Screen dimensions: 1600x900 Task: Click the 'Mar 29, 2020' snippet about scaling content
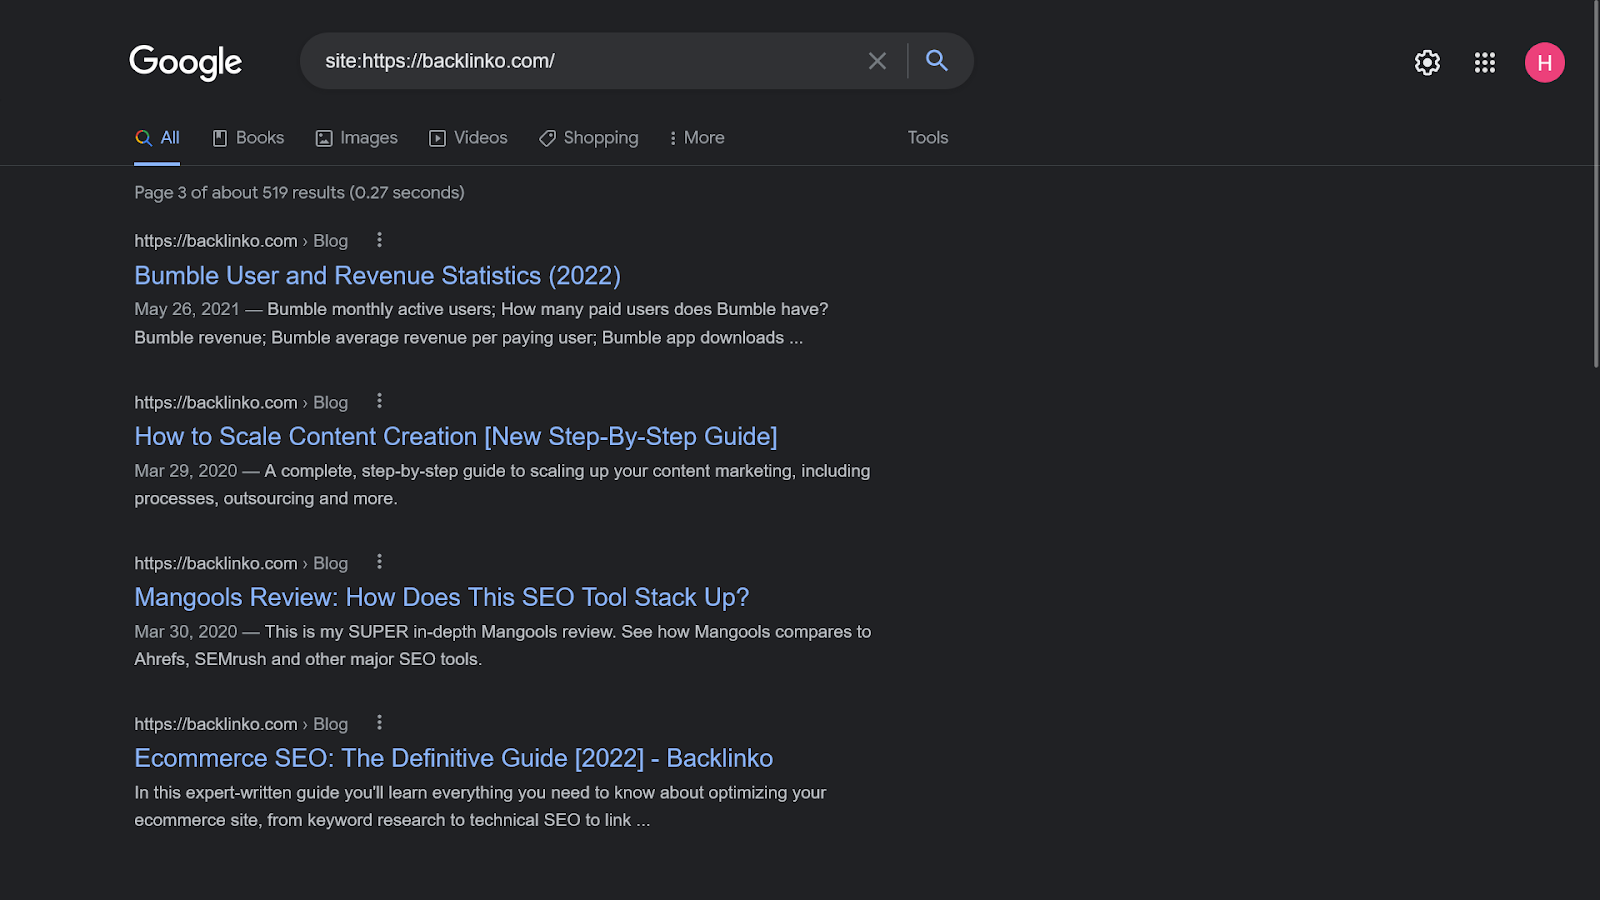pyautogui.click(x=502, y=485)
